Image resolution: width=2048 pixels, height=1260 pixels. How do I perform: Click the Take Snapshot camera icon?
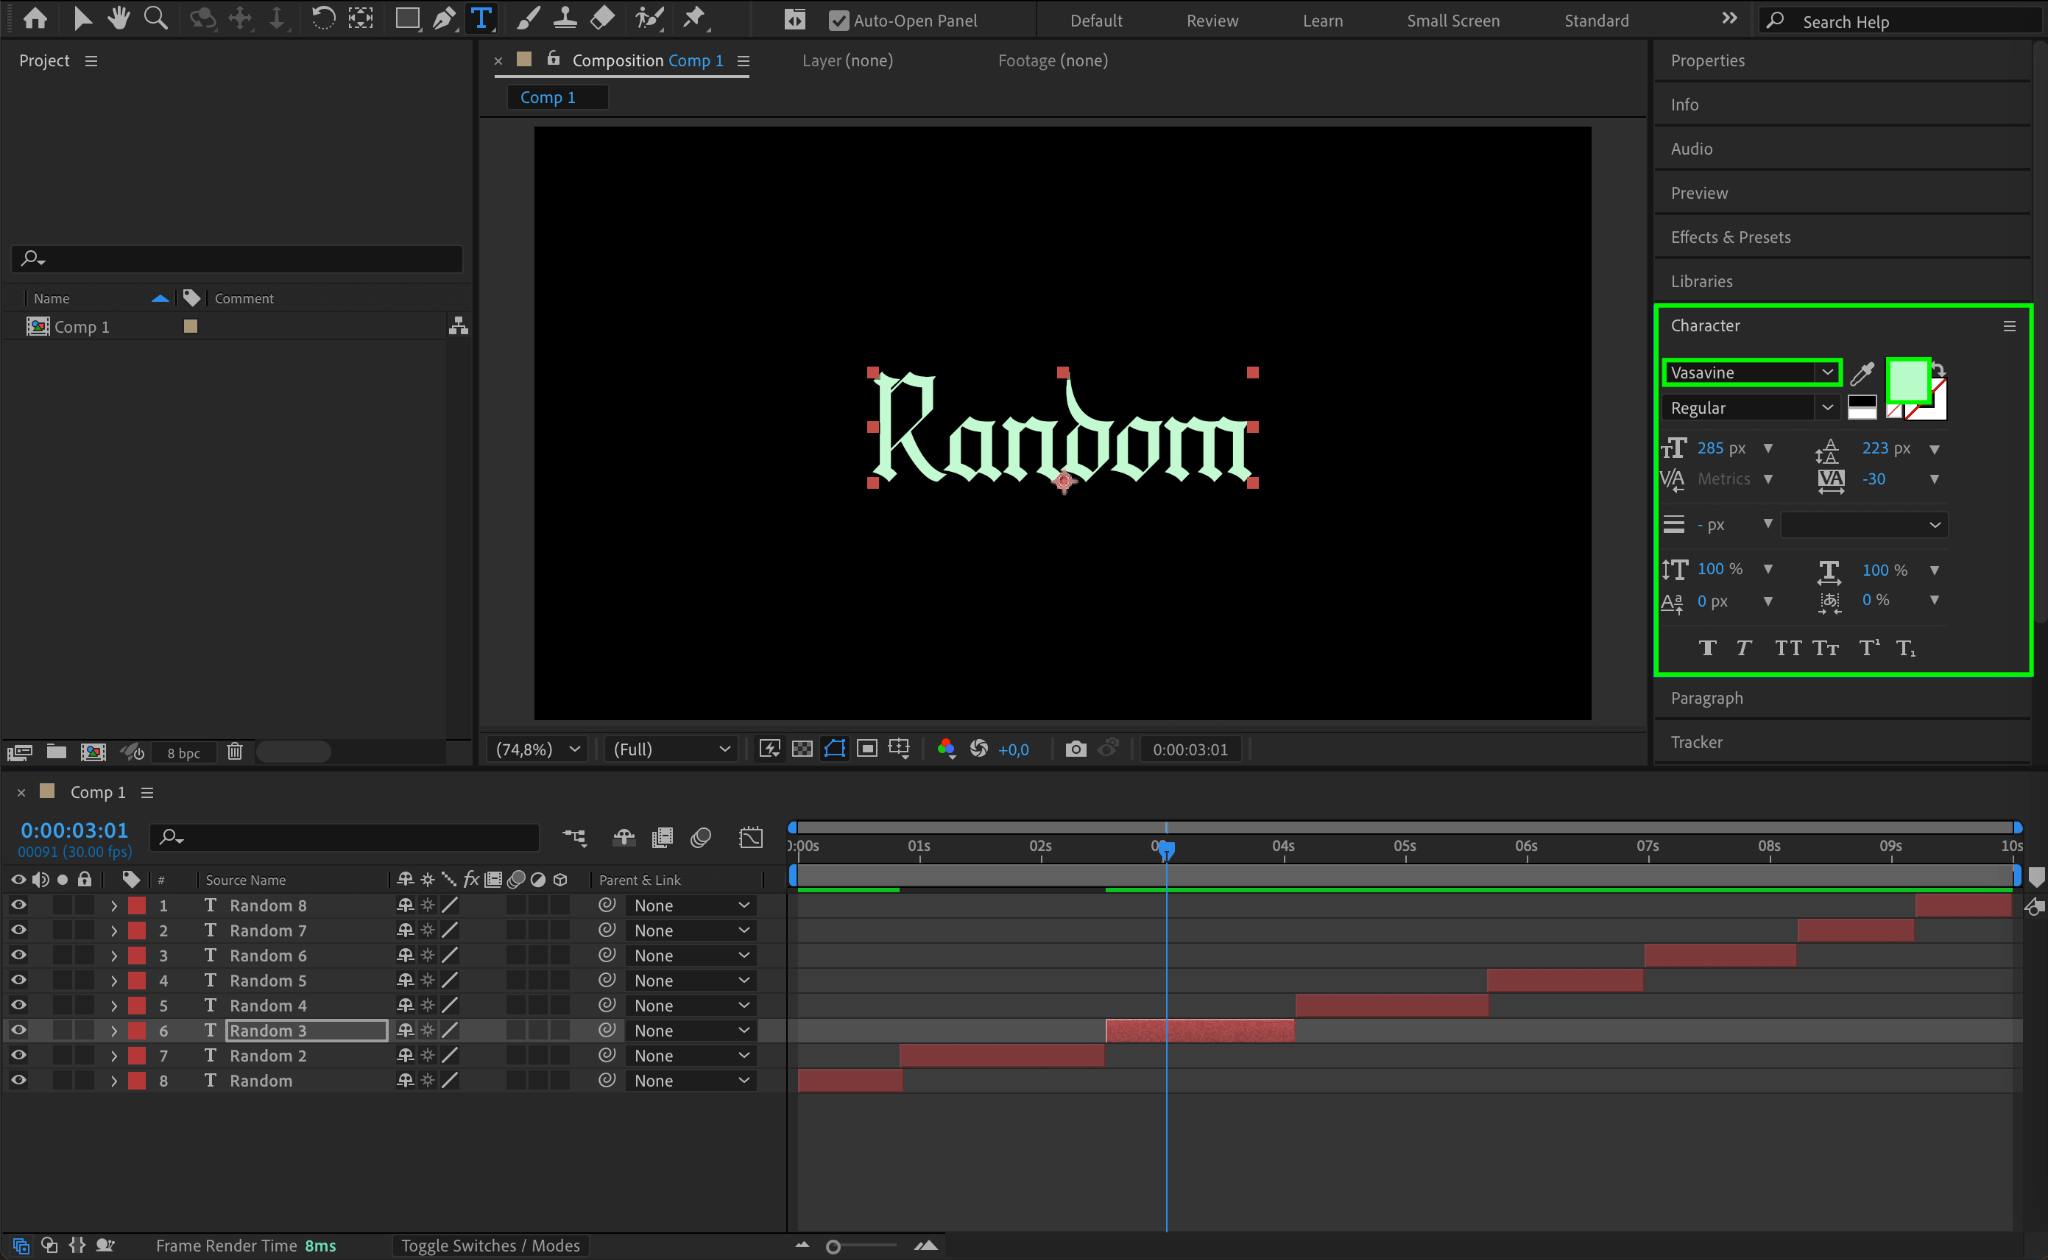click(x=1075, y=749)
